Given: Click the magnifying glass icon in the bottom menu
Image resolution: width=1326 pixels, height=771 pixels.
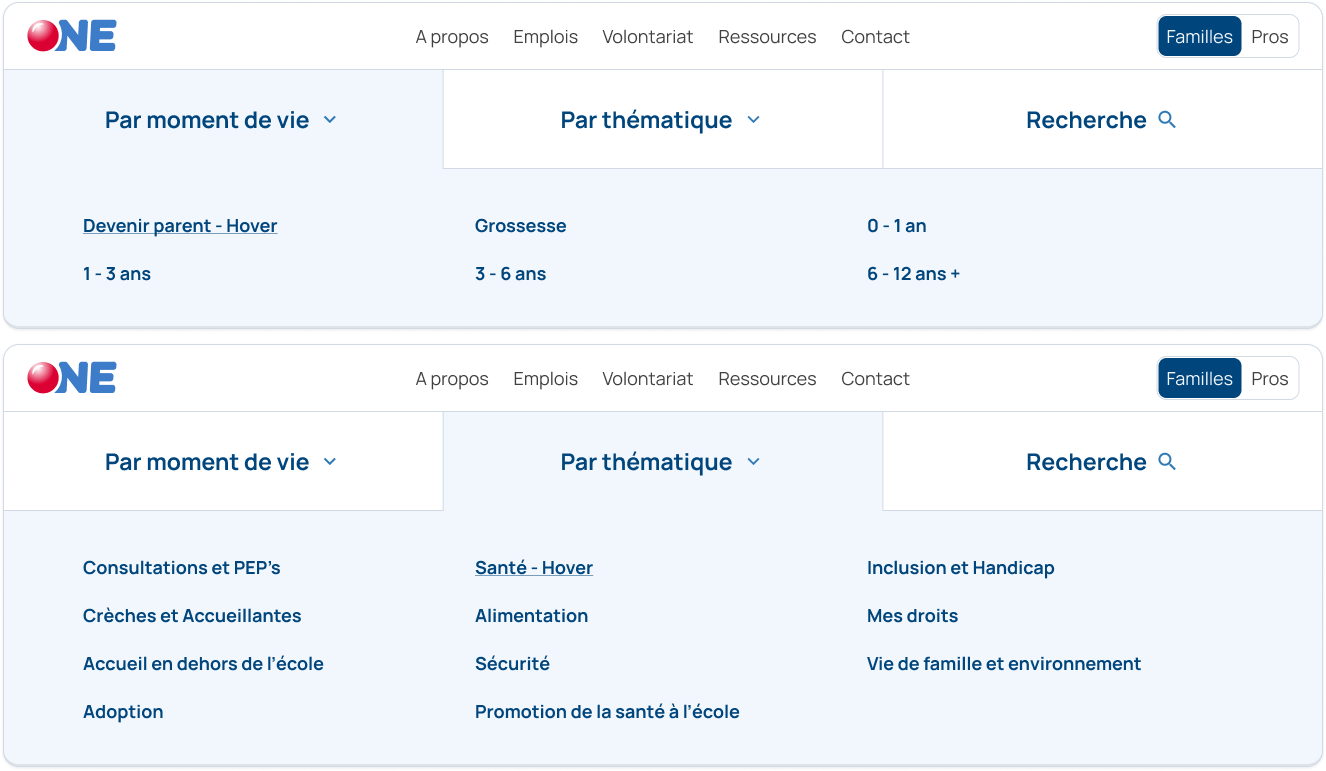Looking at the screenshot, I should click(x=1166, y=461).
